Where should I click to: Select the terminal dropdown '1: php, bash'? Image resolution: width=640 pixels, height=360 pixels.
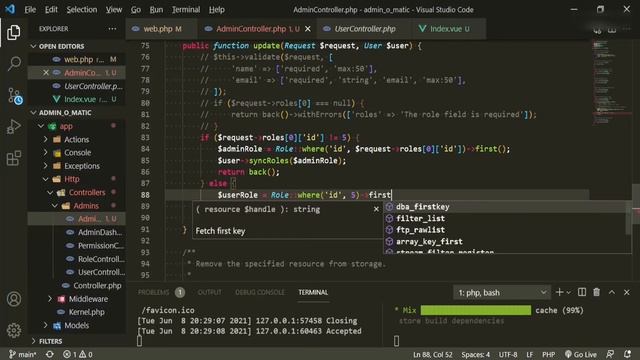point(502,293)
